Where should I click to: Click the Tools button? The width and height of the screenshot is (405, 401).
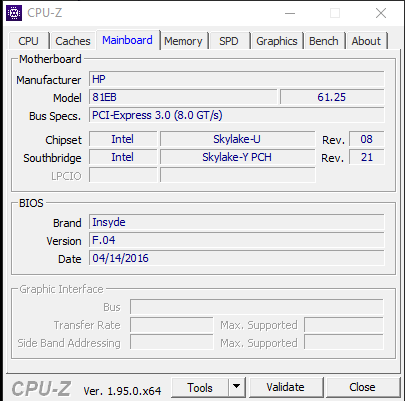pyautogui.click(x=200, y=388)
